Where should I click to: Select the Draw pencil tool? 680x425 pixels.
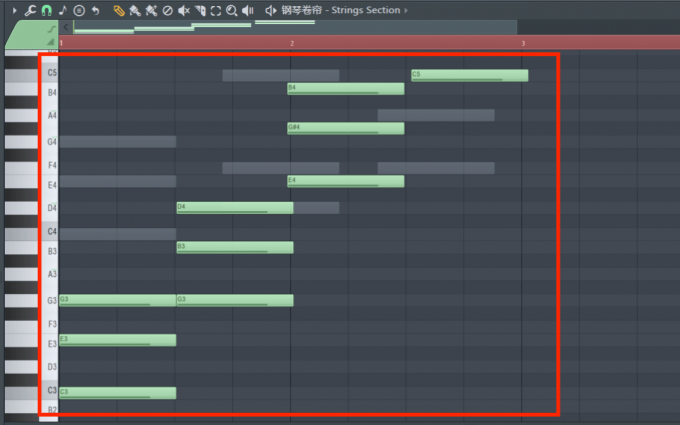[x=119, y=10]
